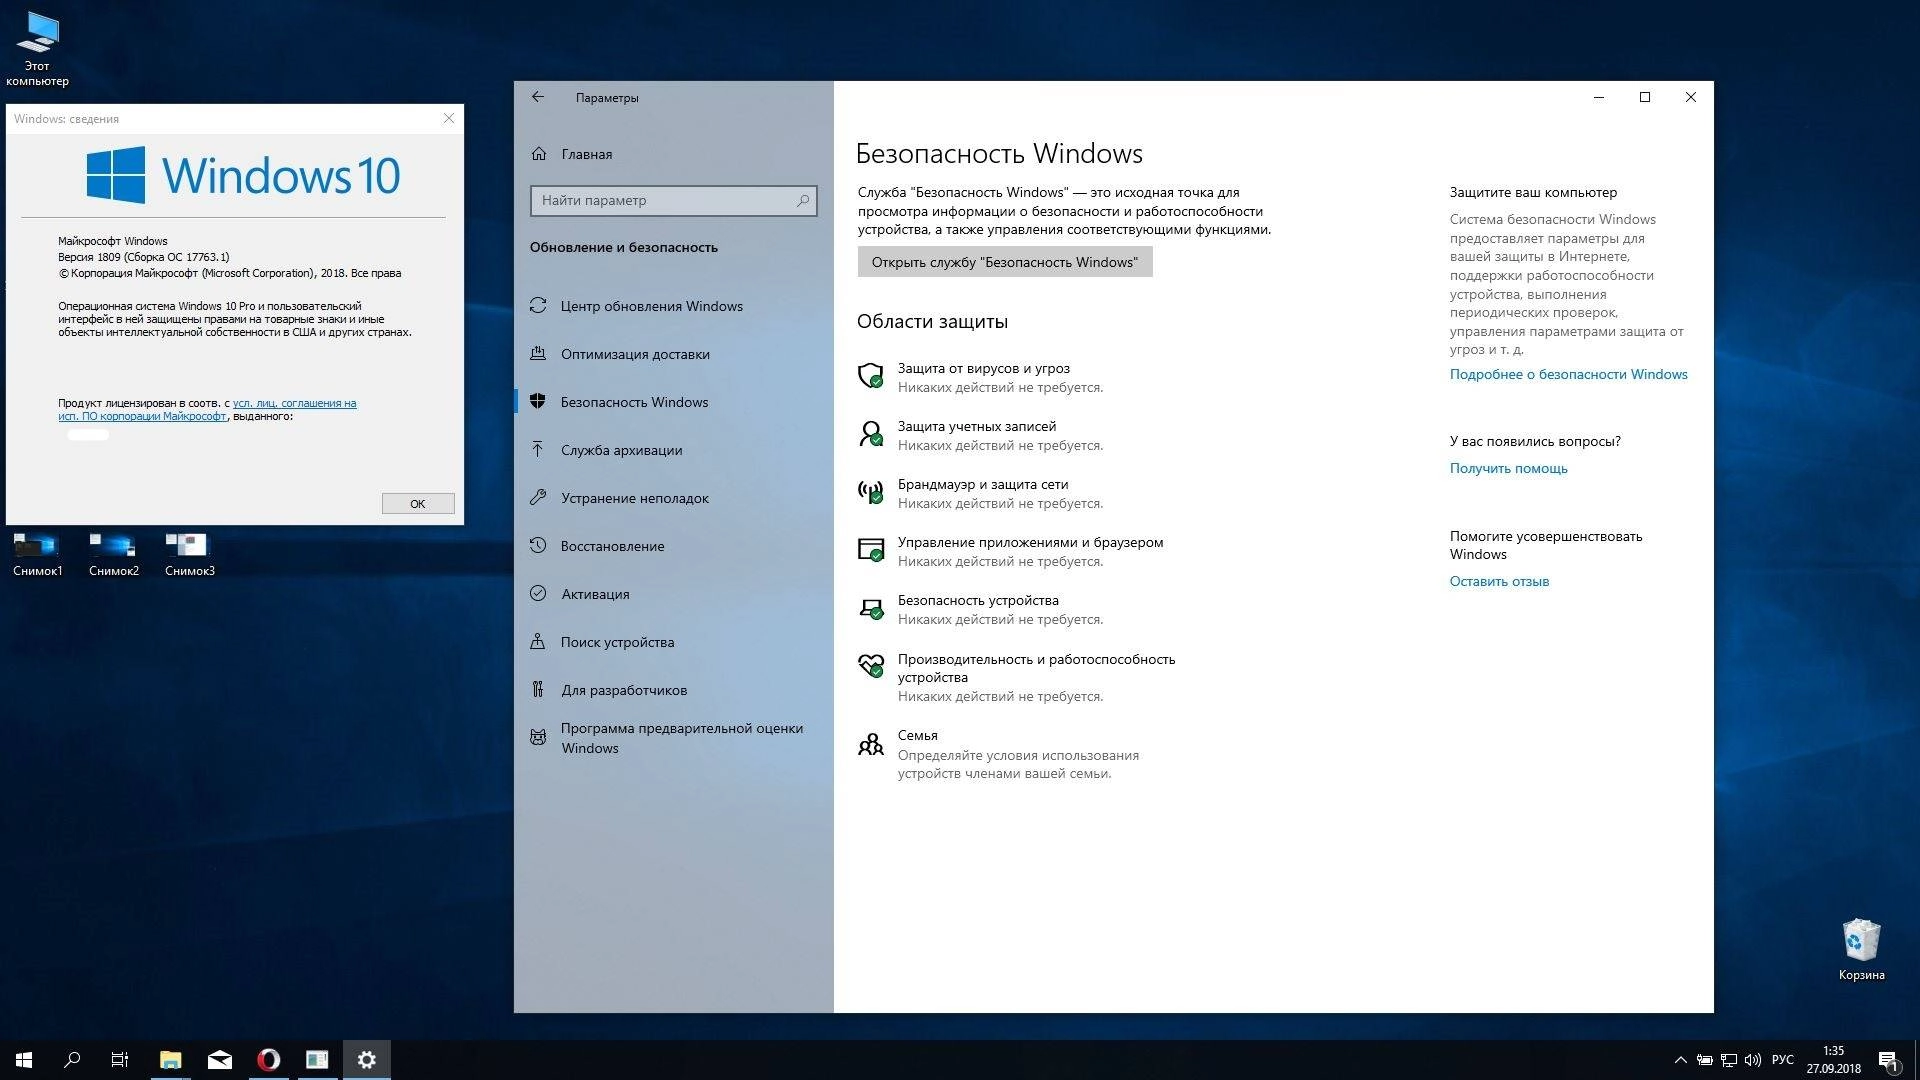
Task: Click the Для разработчиков tools icon
Action: 538,689
